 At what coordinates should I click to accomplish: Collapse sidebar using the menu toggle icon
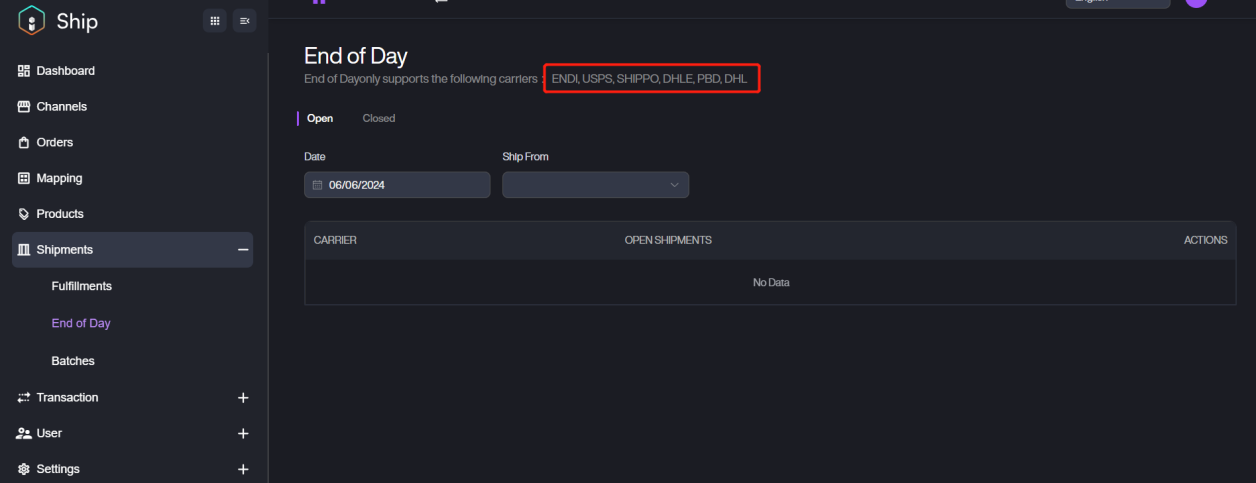point(245,21)
